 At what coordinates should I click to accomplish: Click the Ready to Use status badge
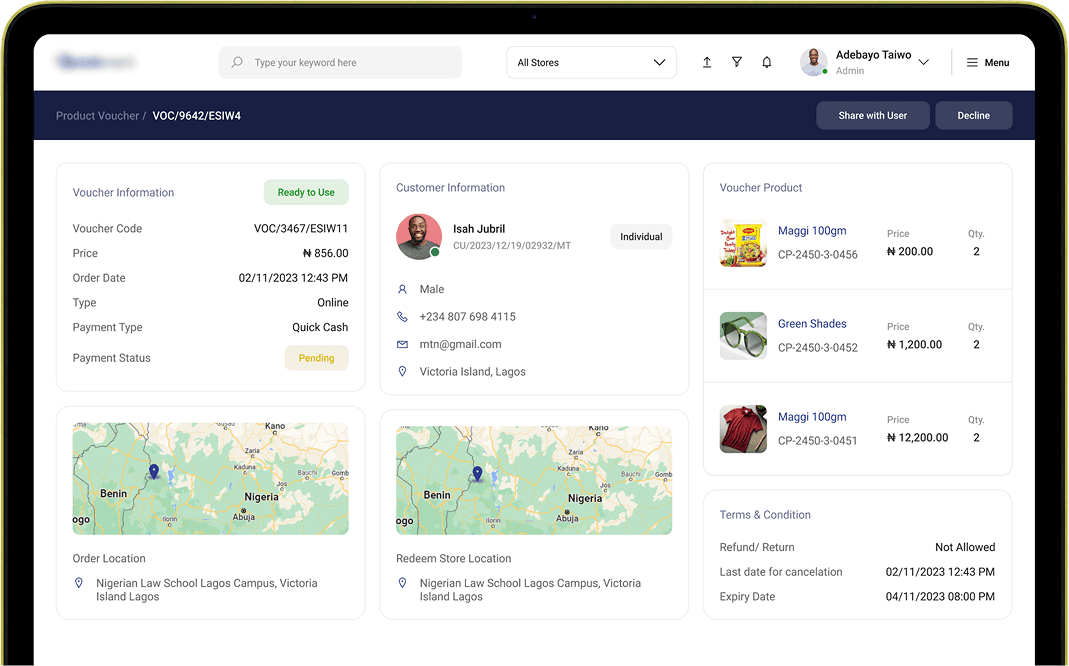point(306,192)
